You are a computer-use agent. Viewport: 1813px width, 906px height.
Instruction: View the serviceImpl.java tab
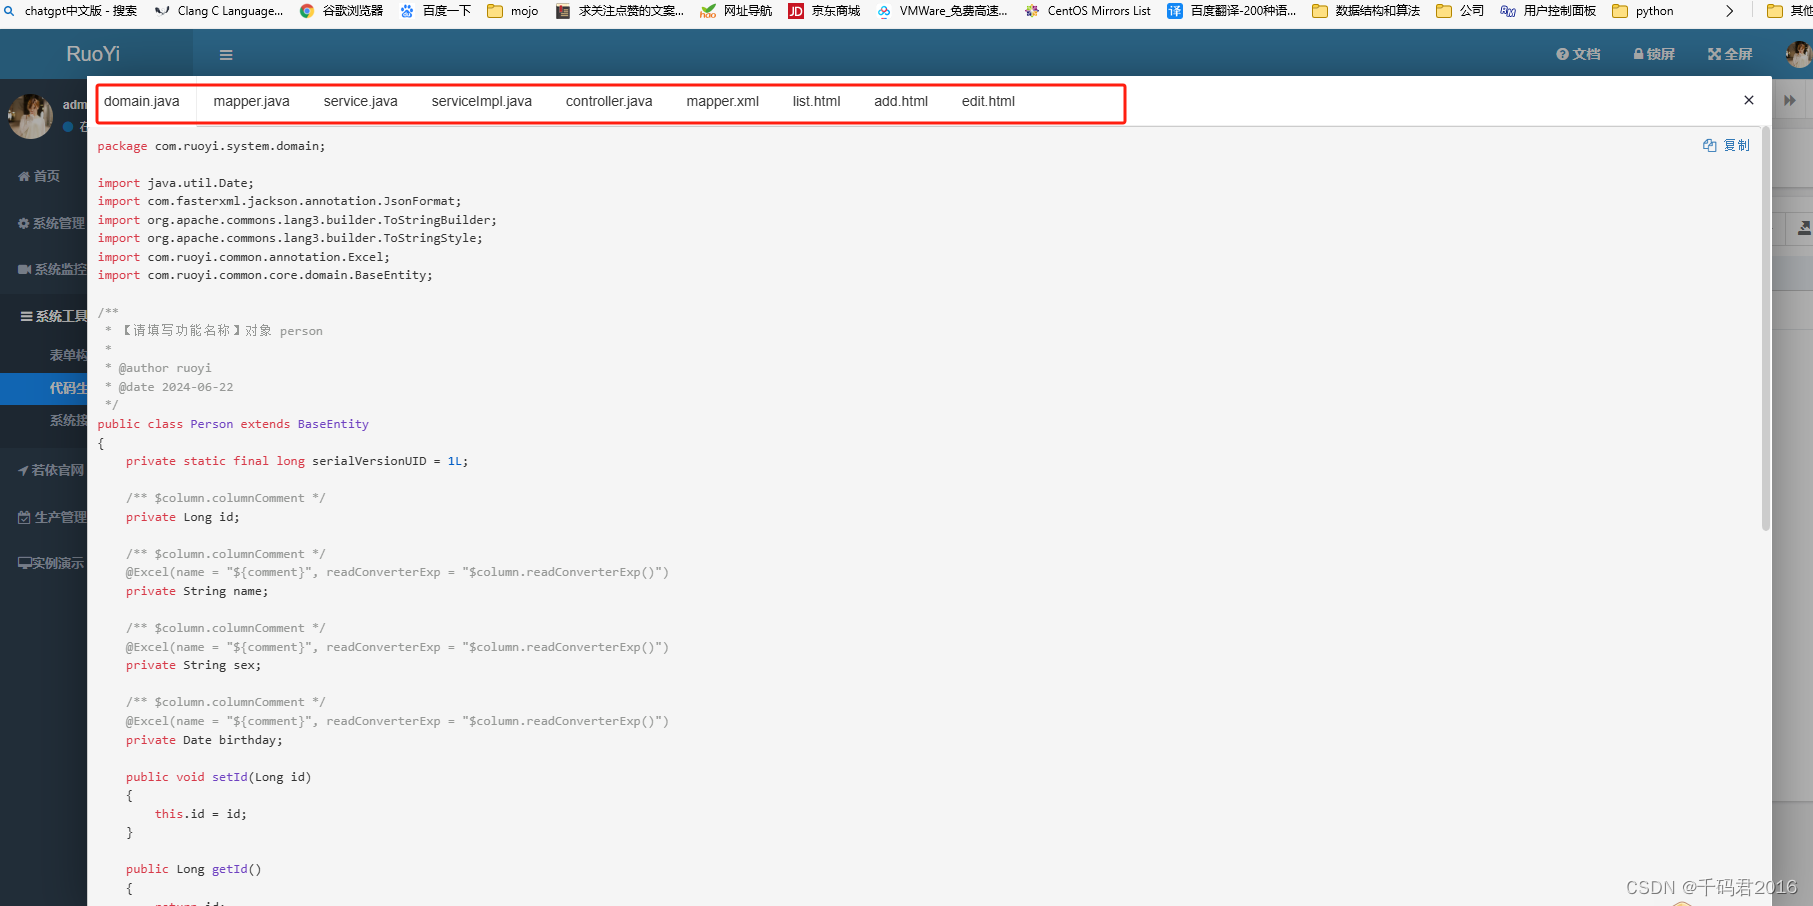[481, 101]
